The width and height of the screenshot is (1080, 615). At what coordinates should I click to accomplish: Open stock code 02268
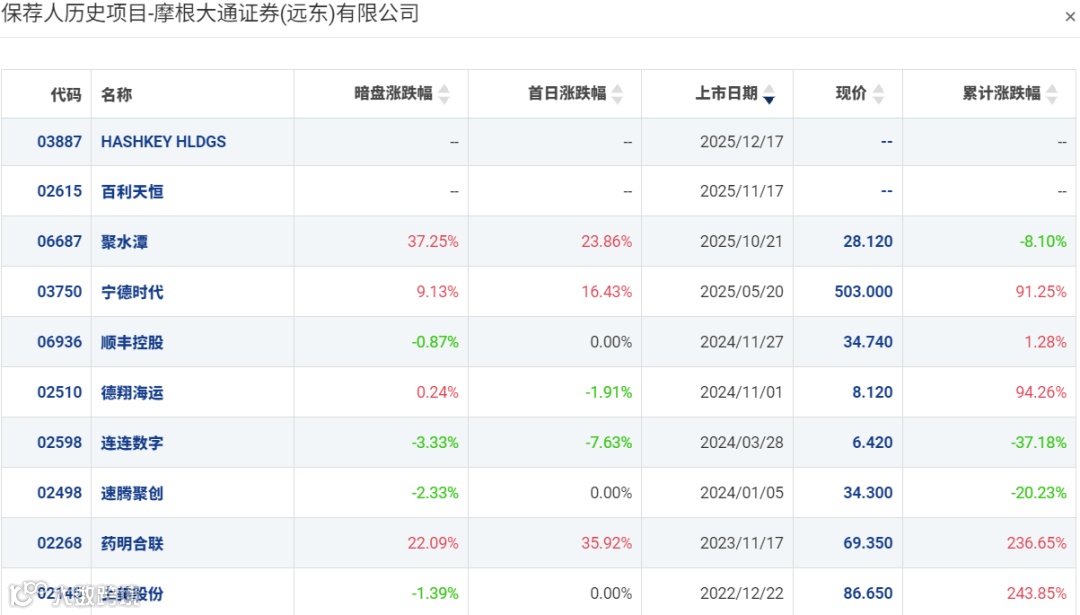point(59,543)
